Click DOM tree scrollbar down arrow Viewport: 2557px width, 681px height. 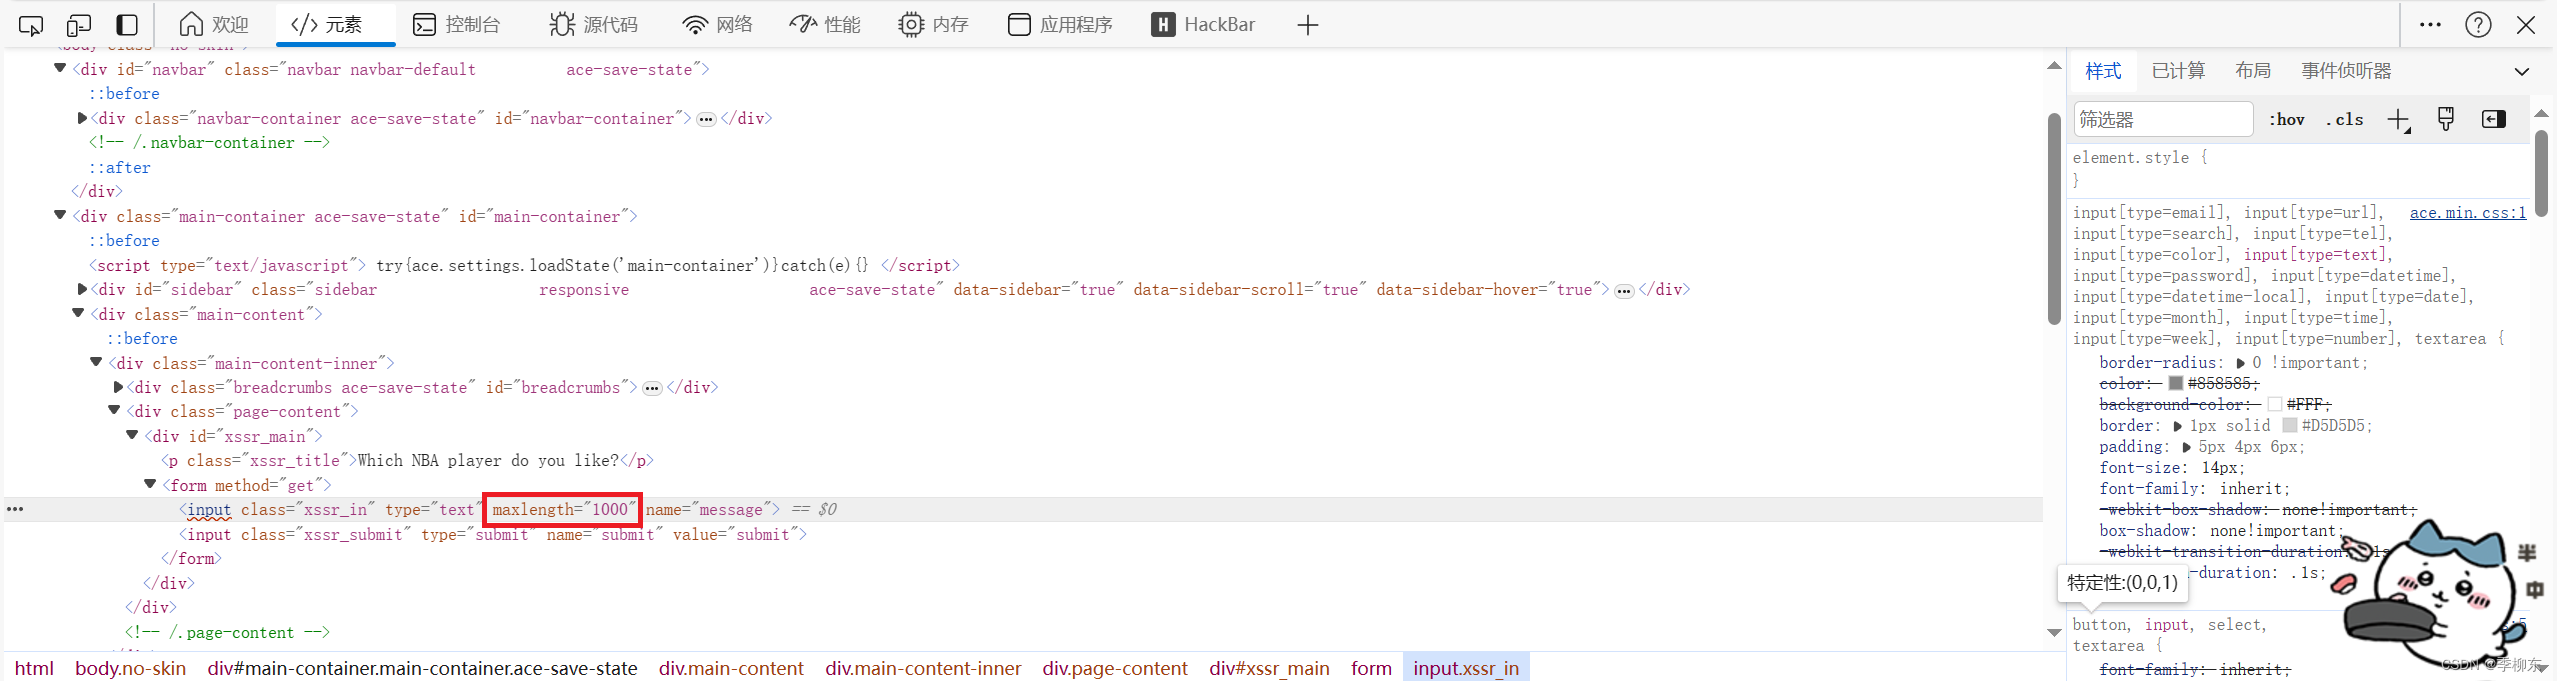[2054, 632]
